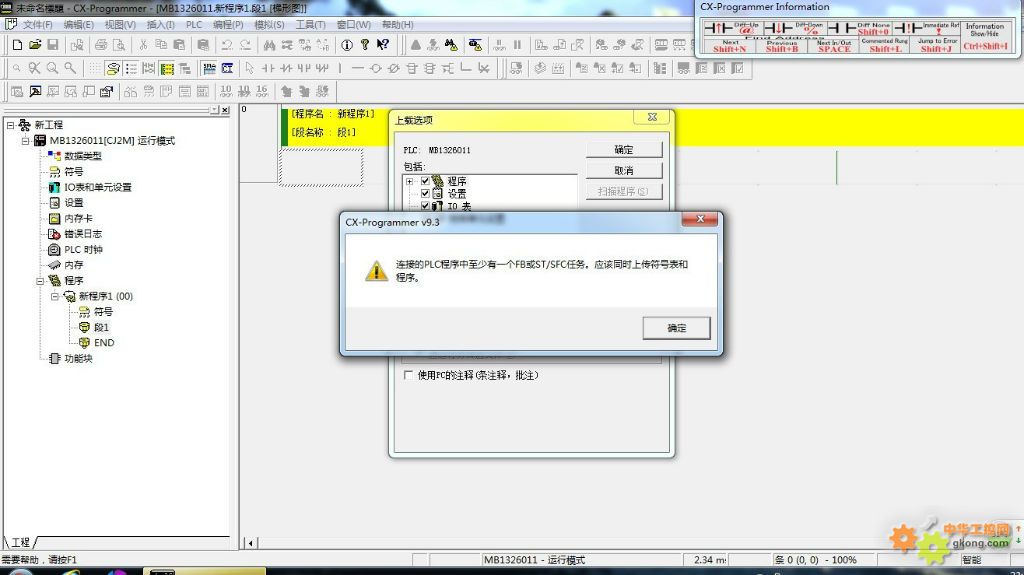
Task: Collapse the 新工程 root tree node
Action: (10, 125)
